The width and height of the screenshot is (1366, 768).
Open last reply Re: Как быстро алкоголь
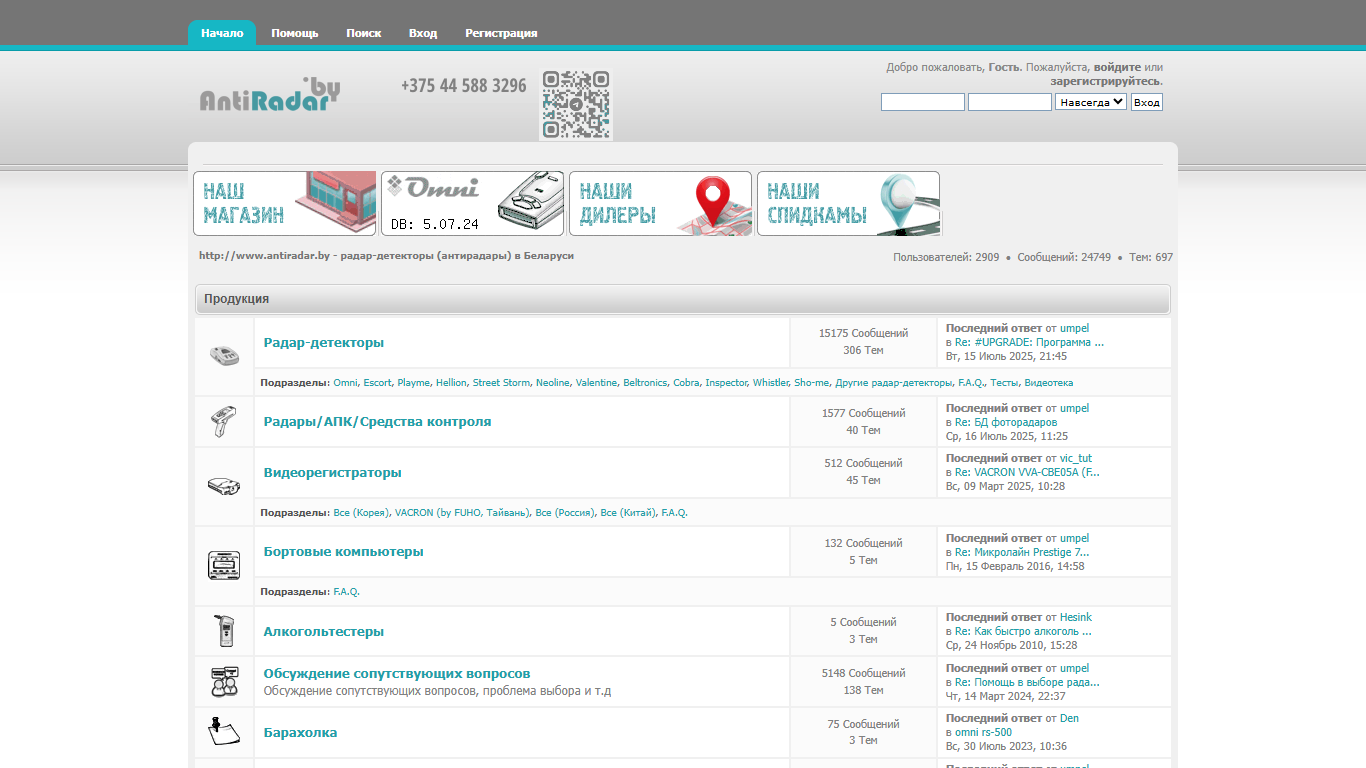coord(1023,631)
